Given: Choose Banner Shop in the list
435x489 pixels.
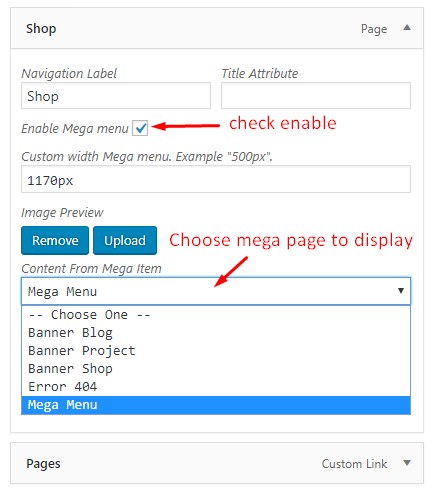Looking at the screenshot, I should [216, 369].
